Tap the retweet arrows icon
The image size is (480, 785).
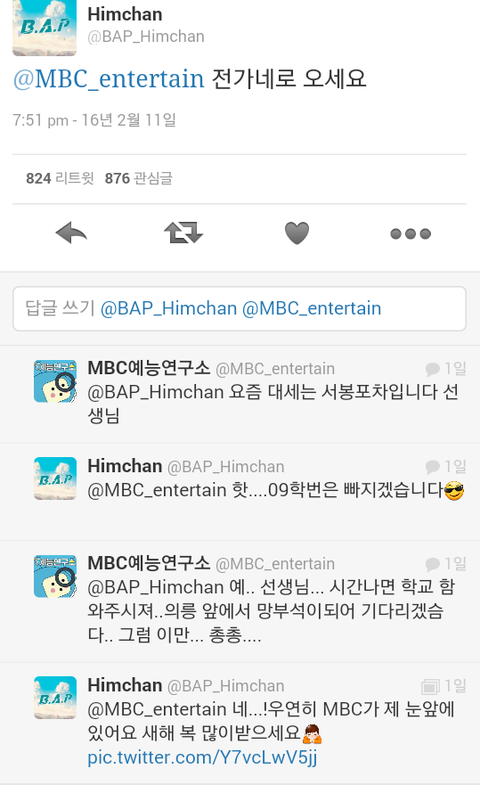tap(183, 233)
